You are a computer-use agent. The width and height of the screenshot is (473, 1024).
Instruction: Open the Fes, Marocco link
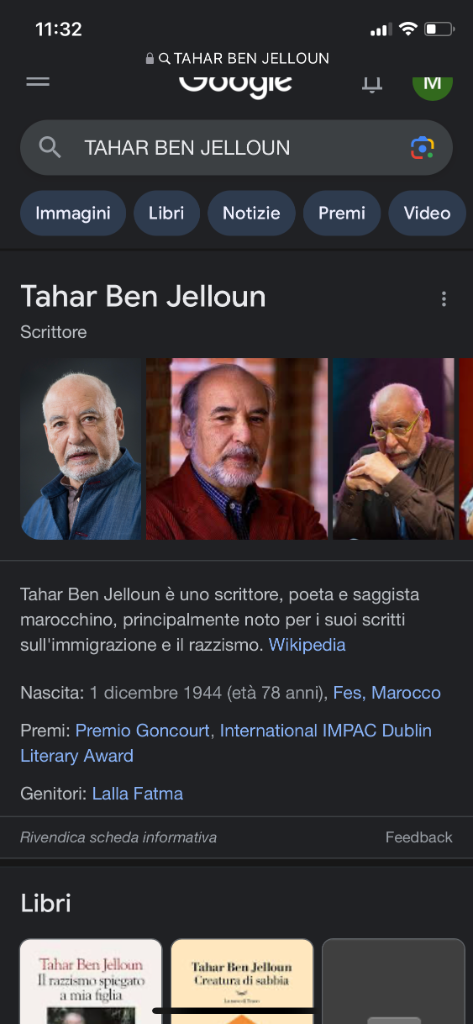pyautogui.click(x=387, y=693)
